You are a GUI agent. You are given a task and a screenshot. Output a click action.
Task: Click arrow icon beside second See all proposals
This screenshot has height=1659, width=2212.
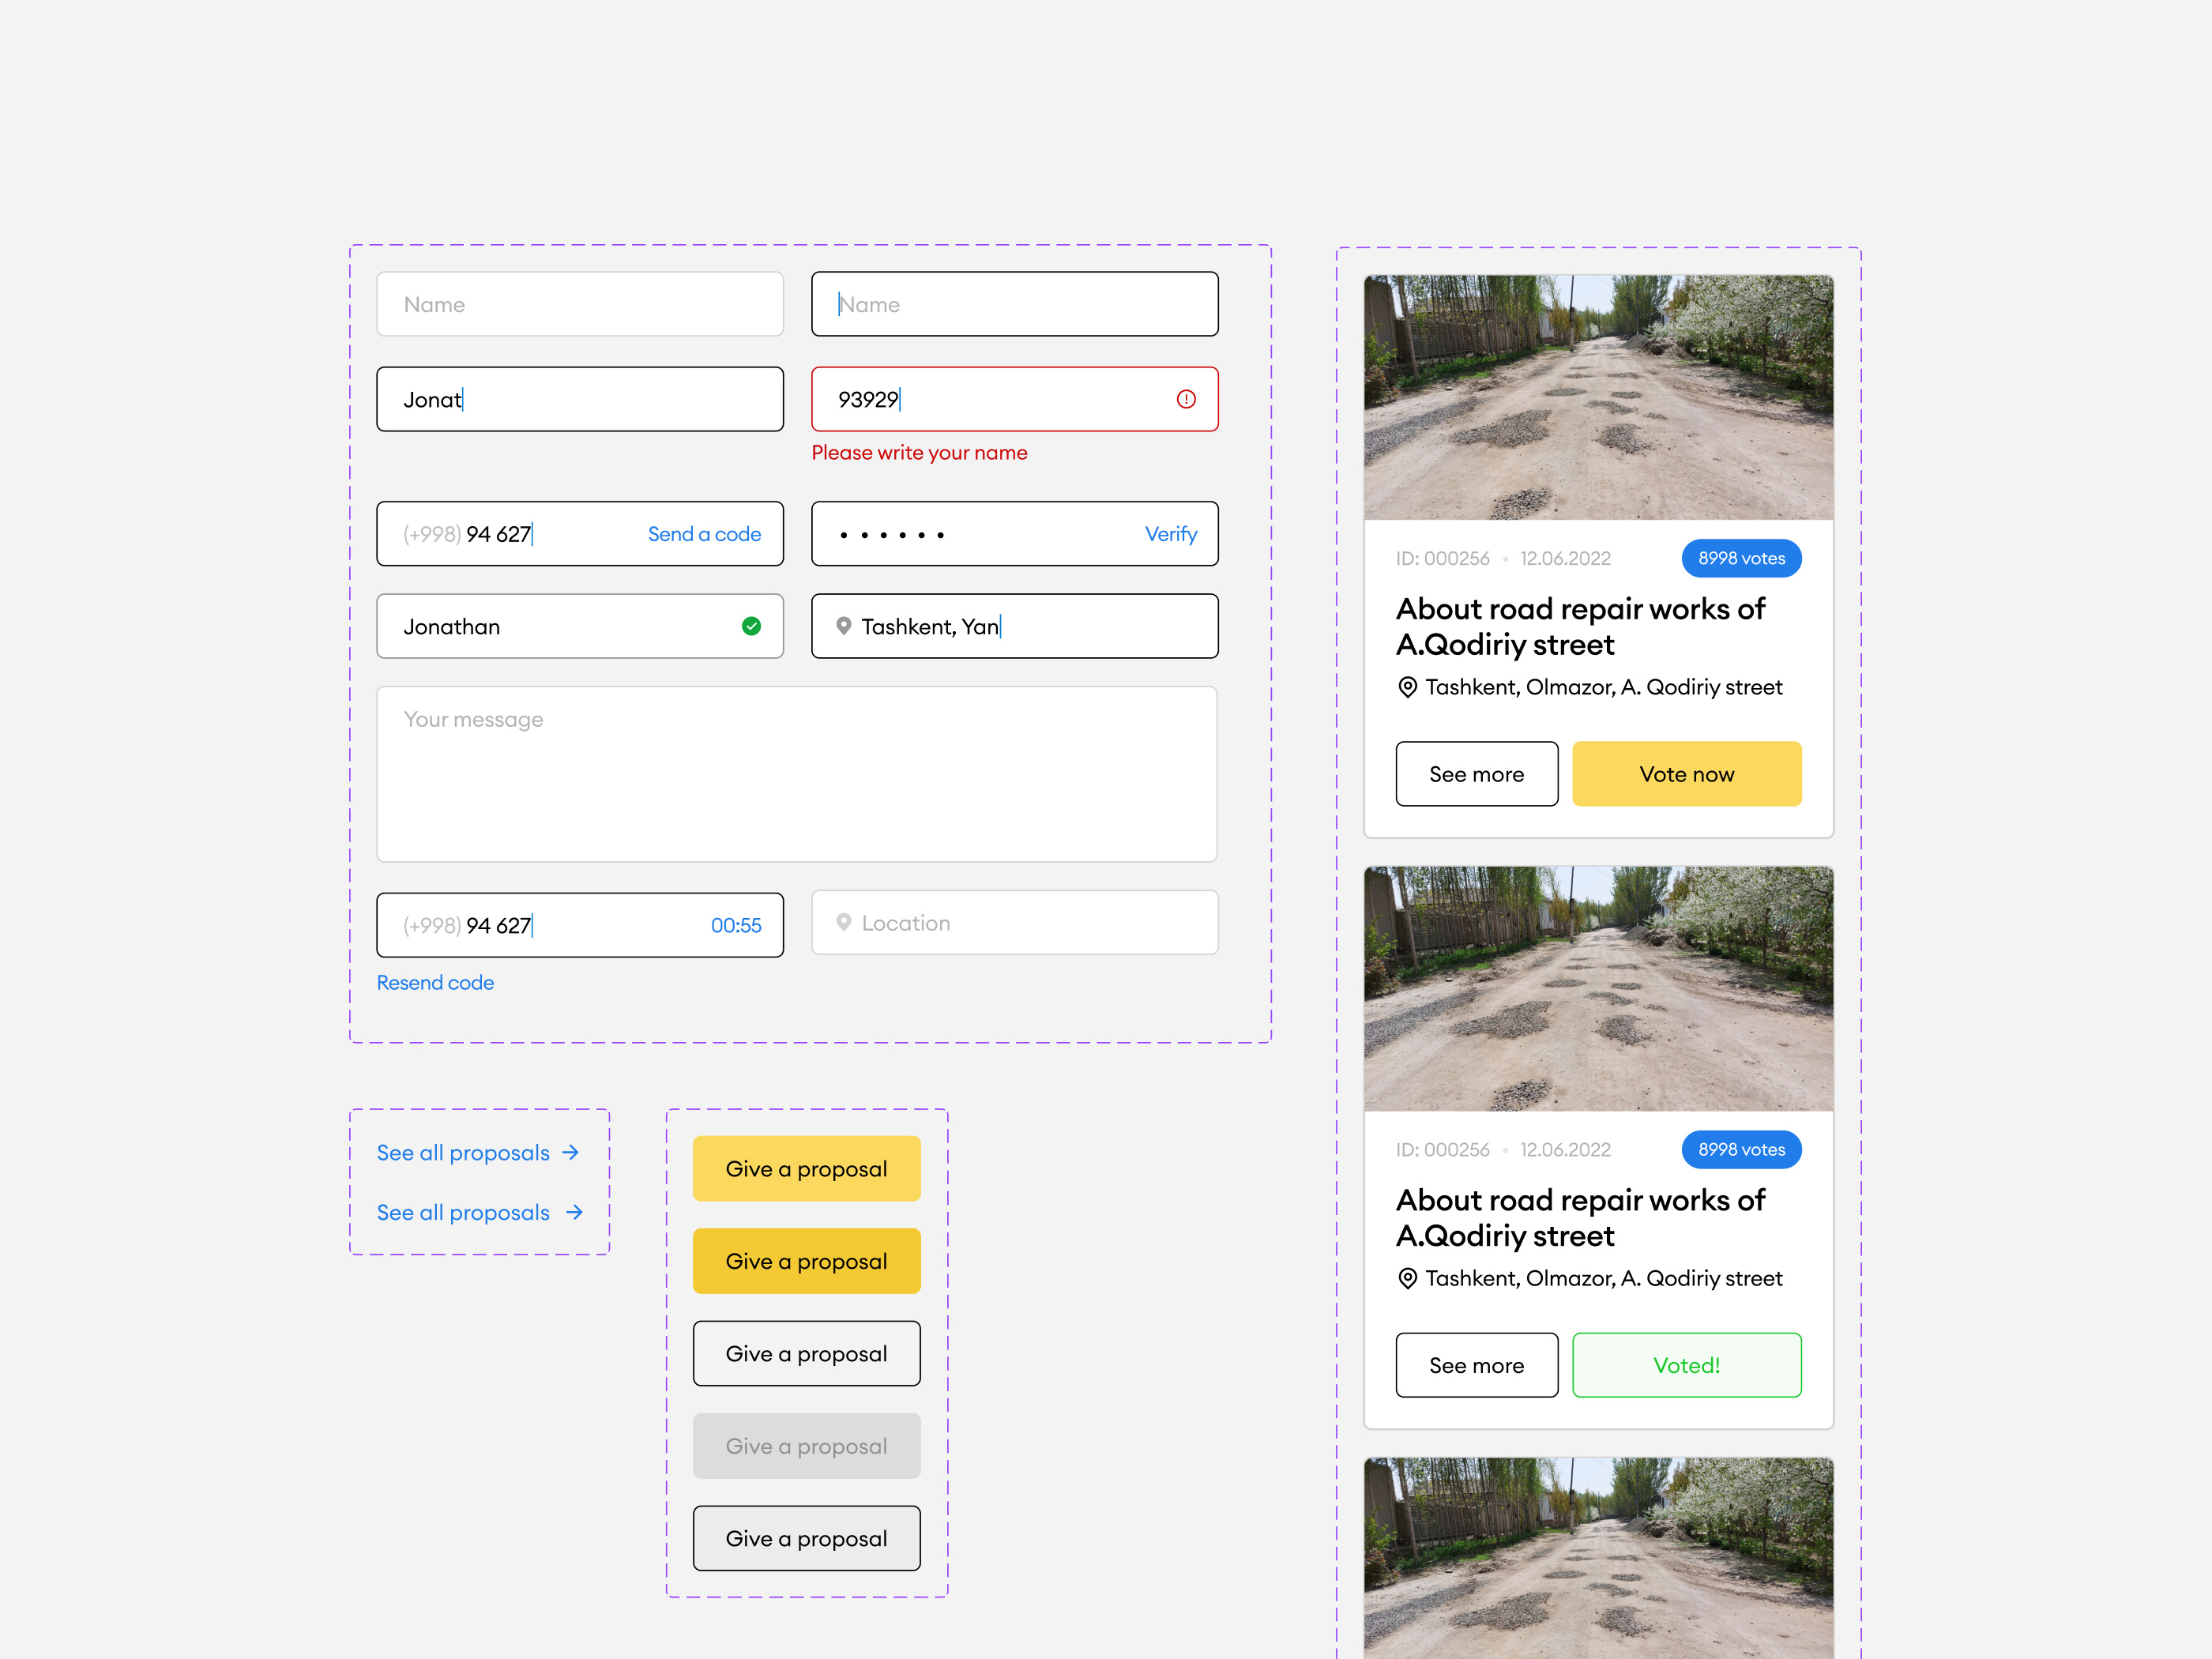point(574,1212)
